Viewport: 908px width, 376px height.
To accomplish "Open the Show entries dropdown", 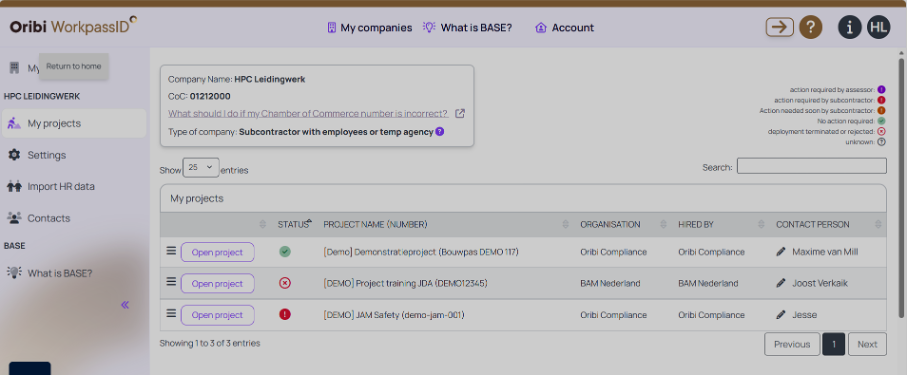I will pyautogui.click(x=201, y=167).
